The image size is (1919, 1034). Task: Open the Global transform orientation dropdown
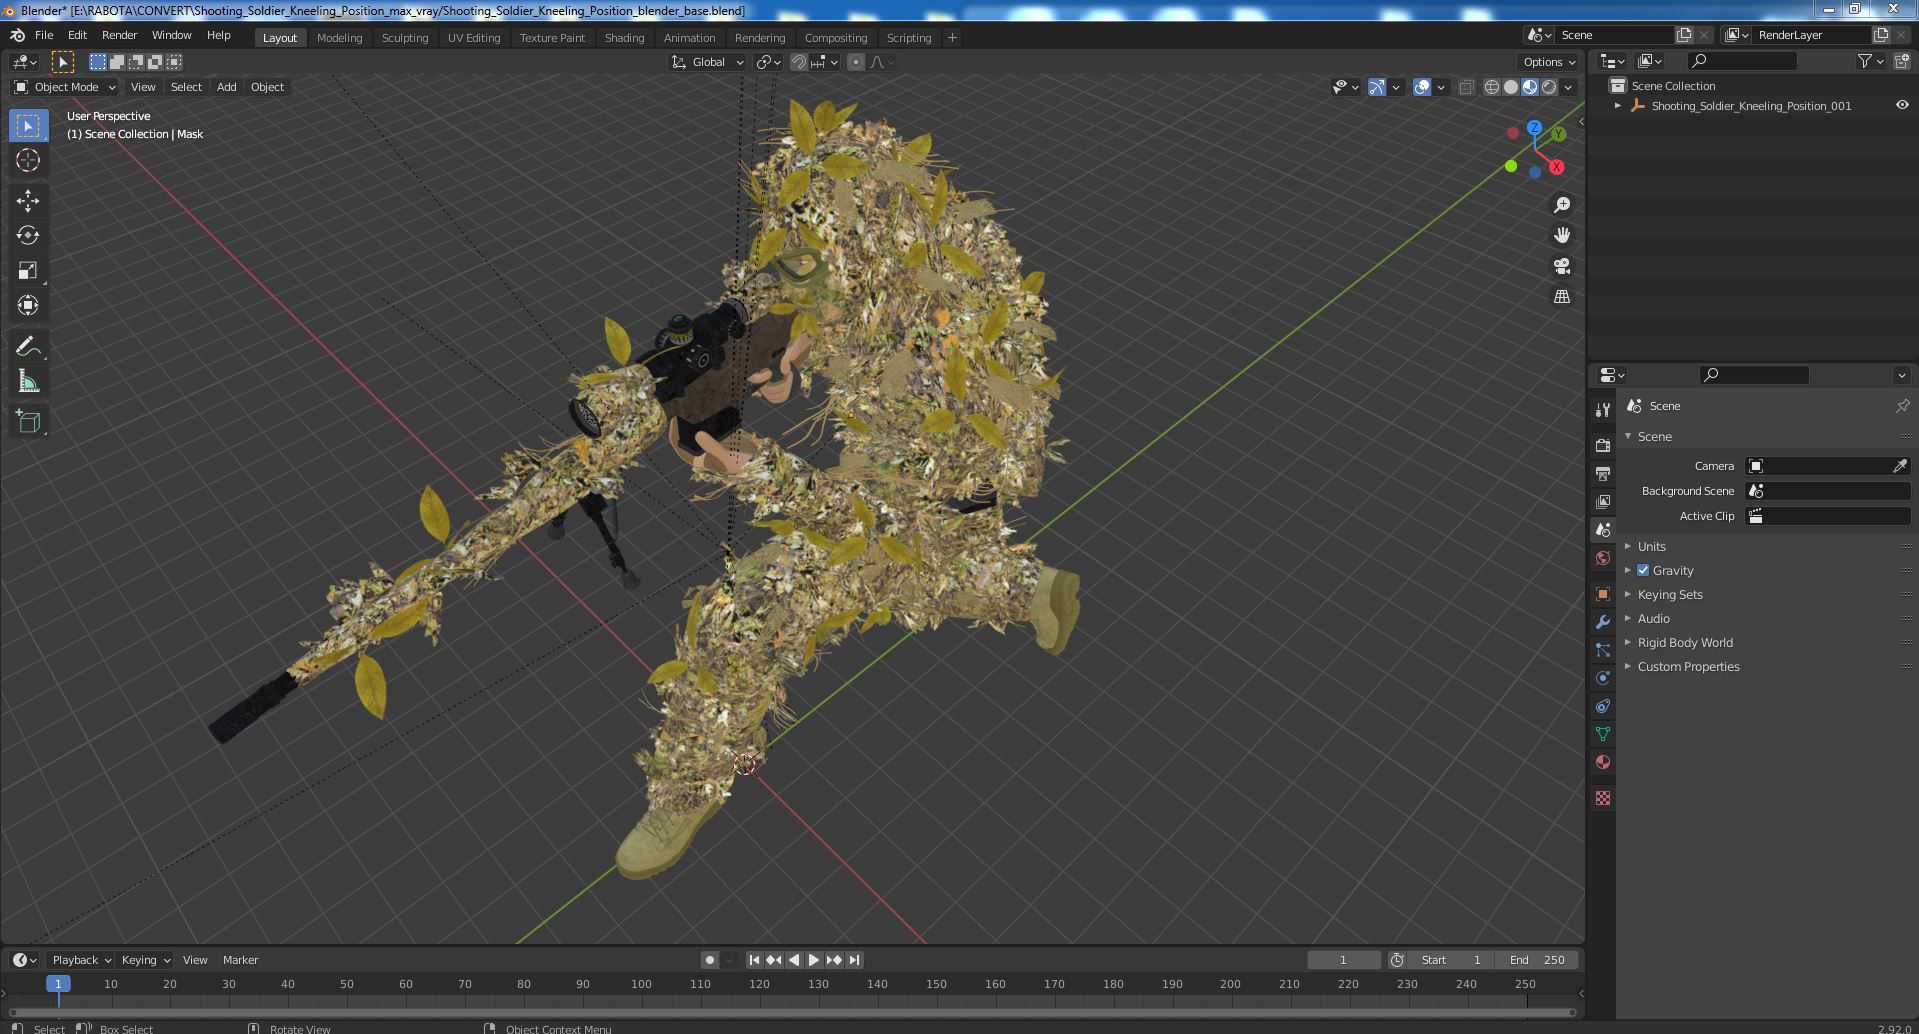pyautogui.click(x=708, y=62)
